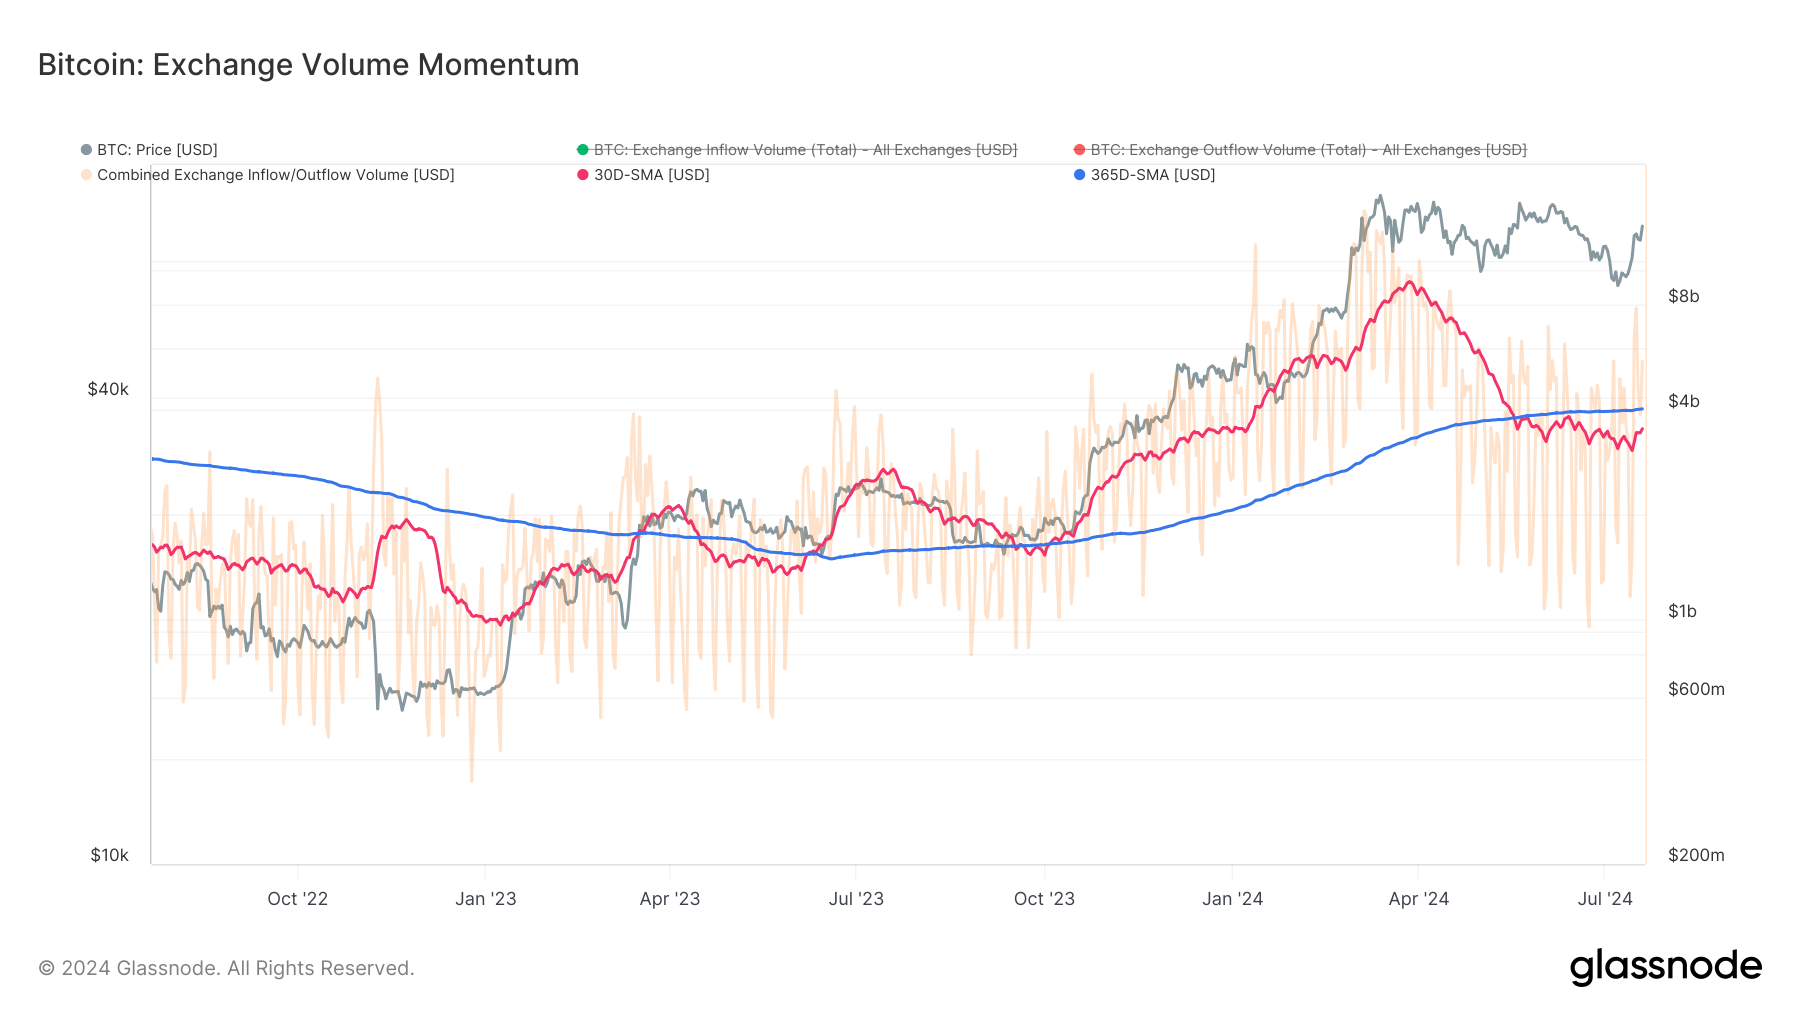Click the $8b right axis label
1800x1013 pixels.
coord(1684,297)
